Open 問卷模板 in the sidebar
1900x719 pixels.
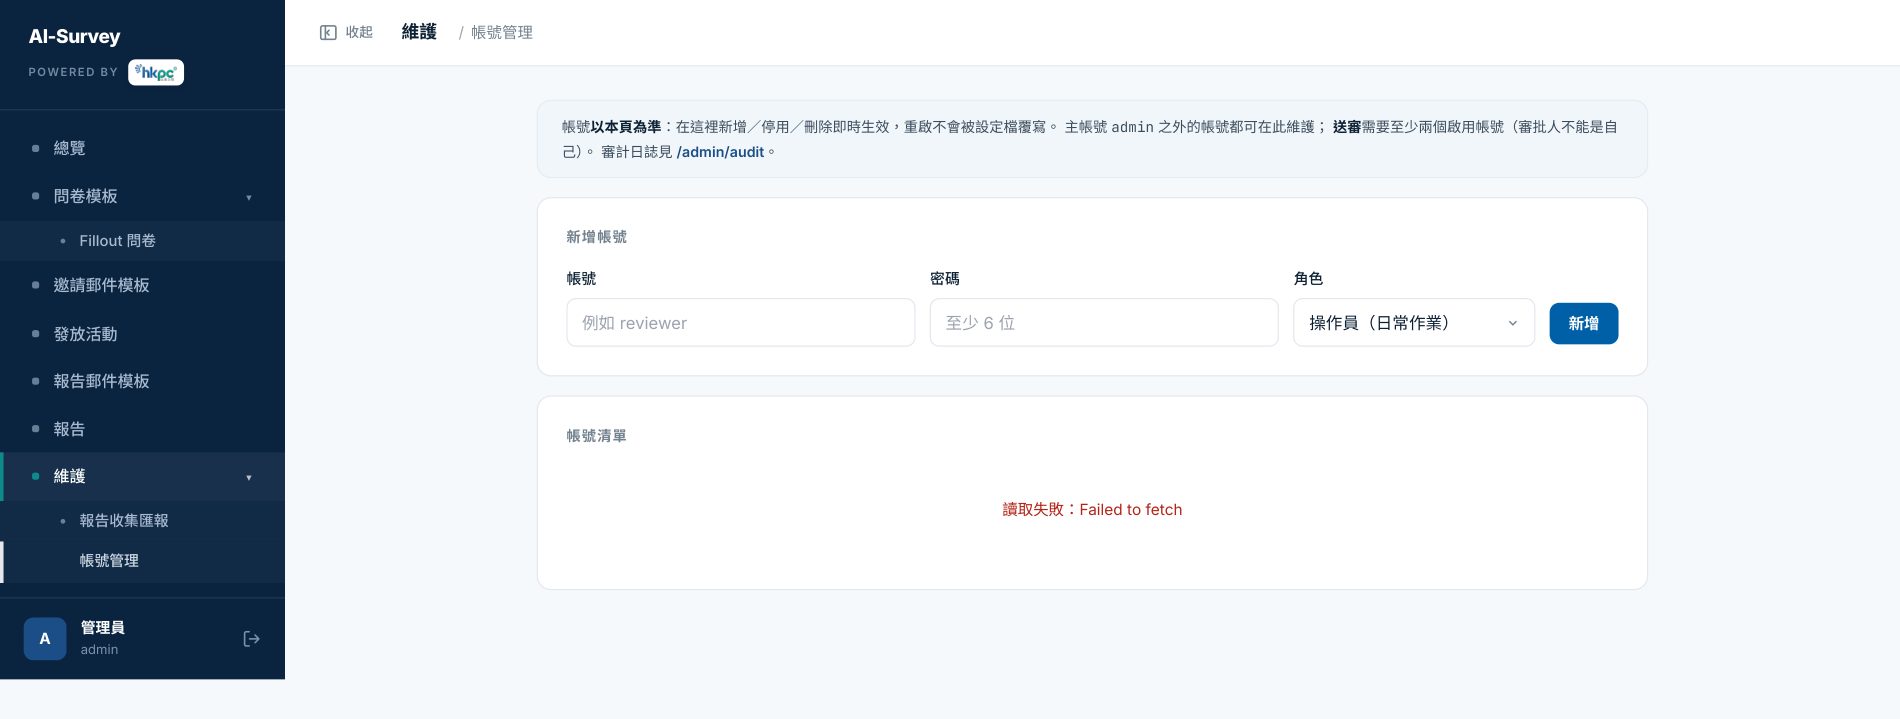(x=142, y=196)
